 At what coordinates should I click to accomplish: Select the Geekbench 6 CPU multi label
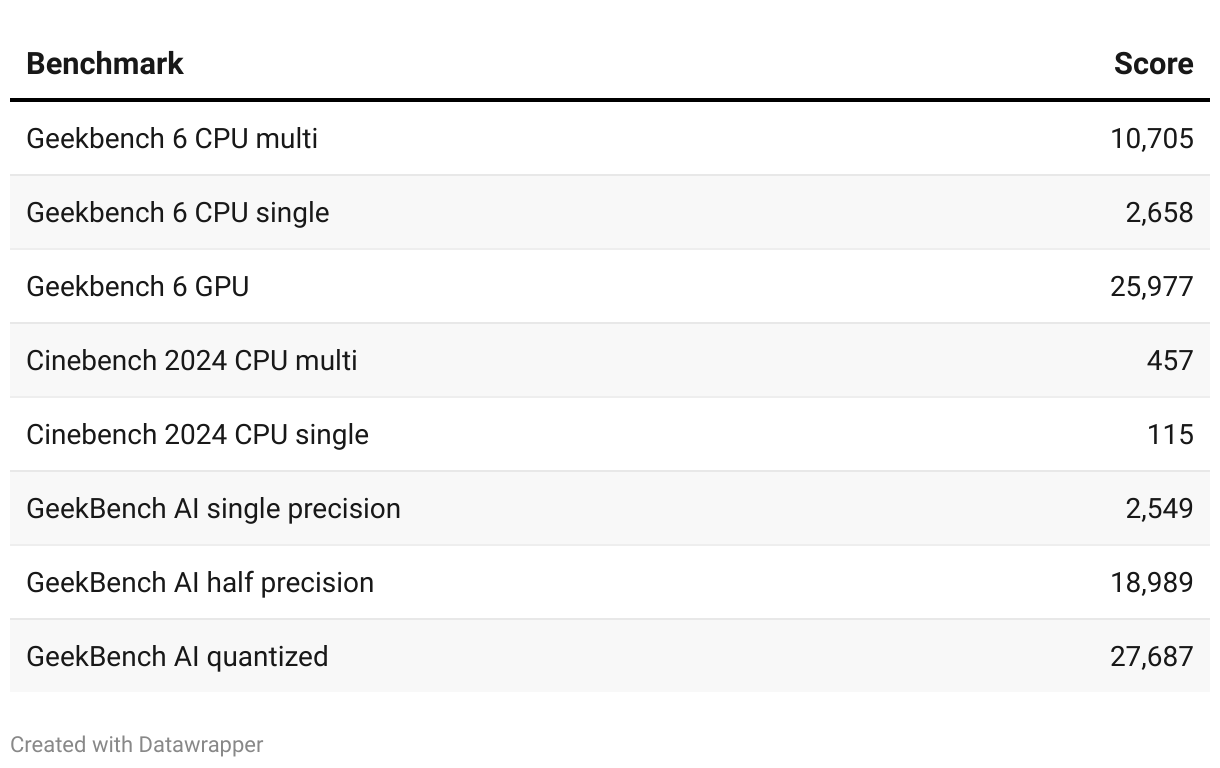[172, 138]
